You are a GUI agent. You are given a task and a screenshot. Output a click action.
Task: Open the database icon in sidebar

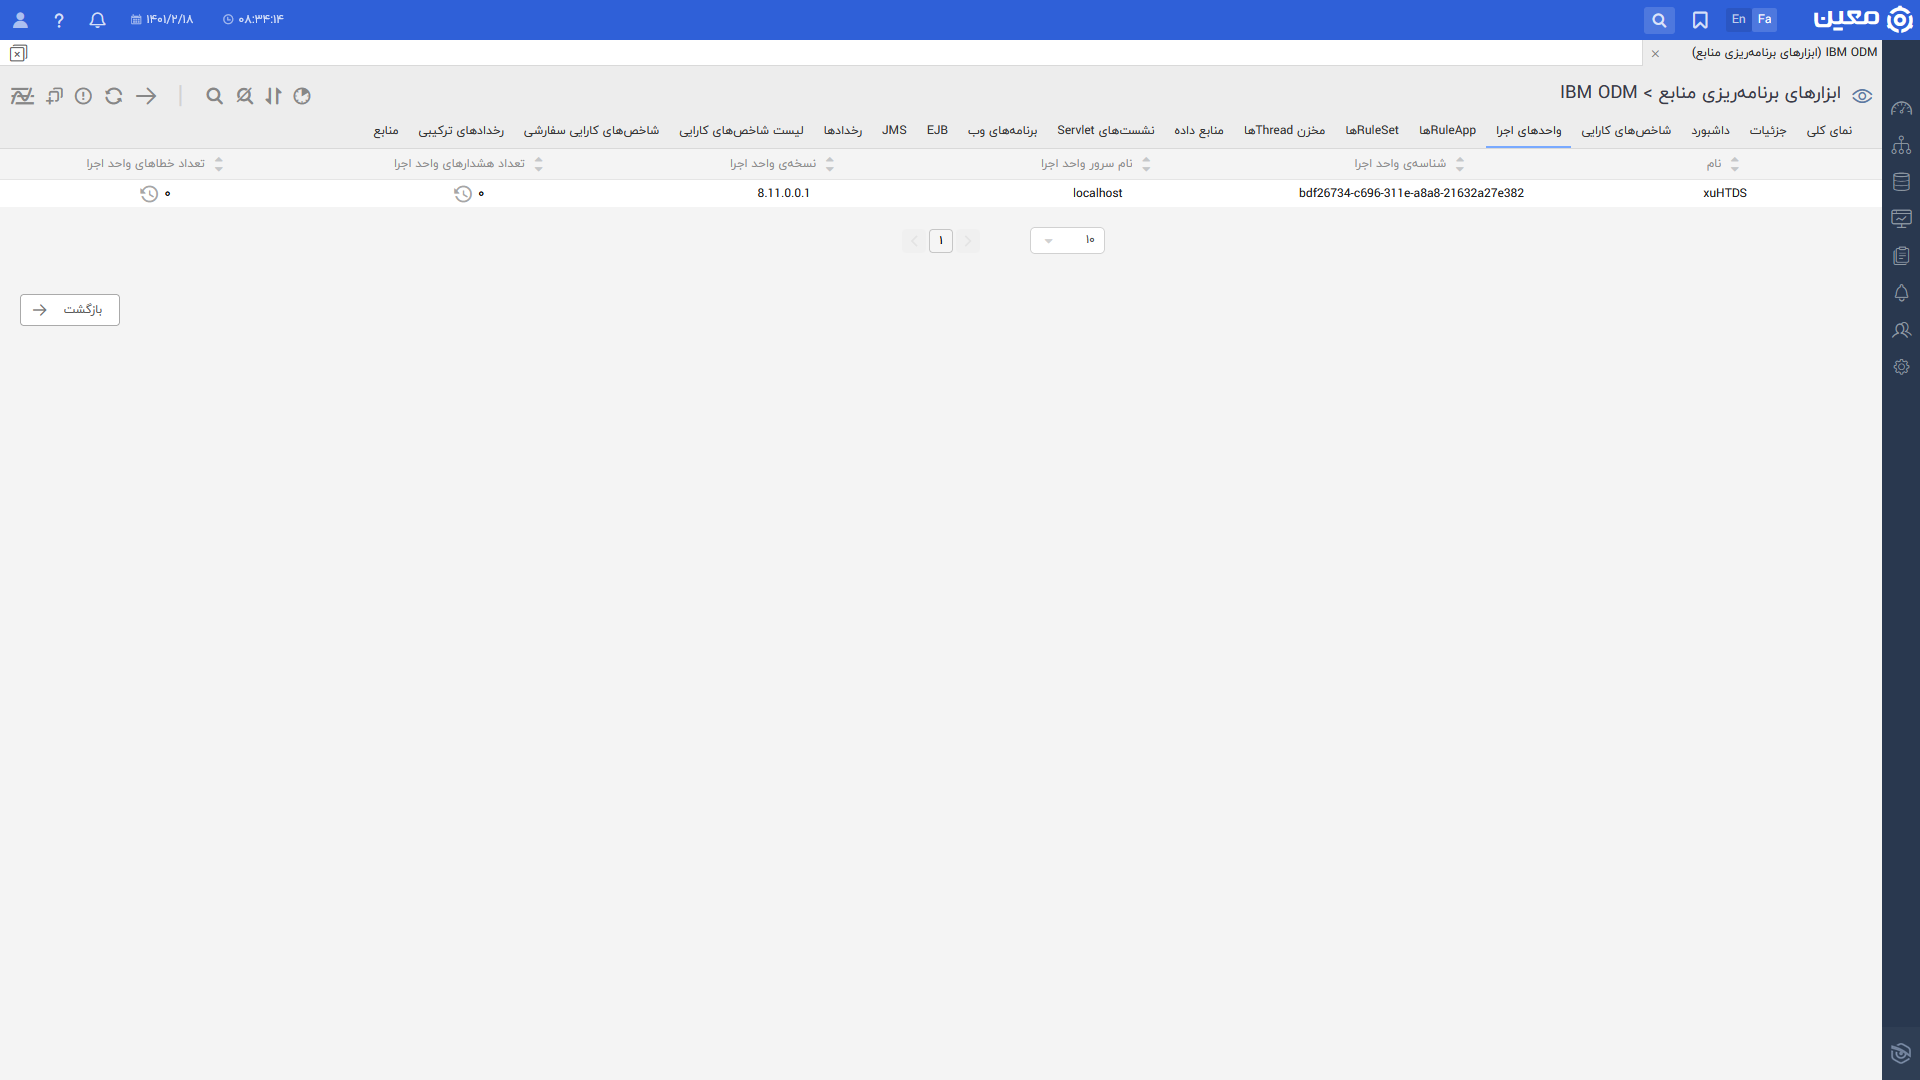point(1901,182)
